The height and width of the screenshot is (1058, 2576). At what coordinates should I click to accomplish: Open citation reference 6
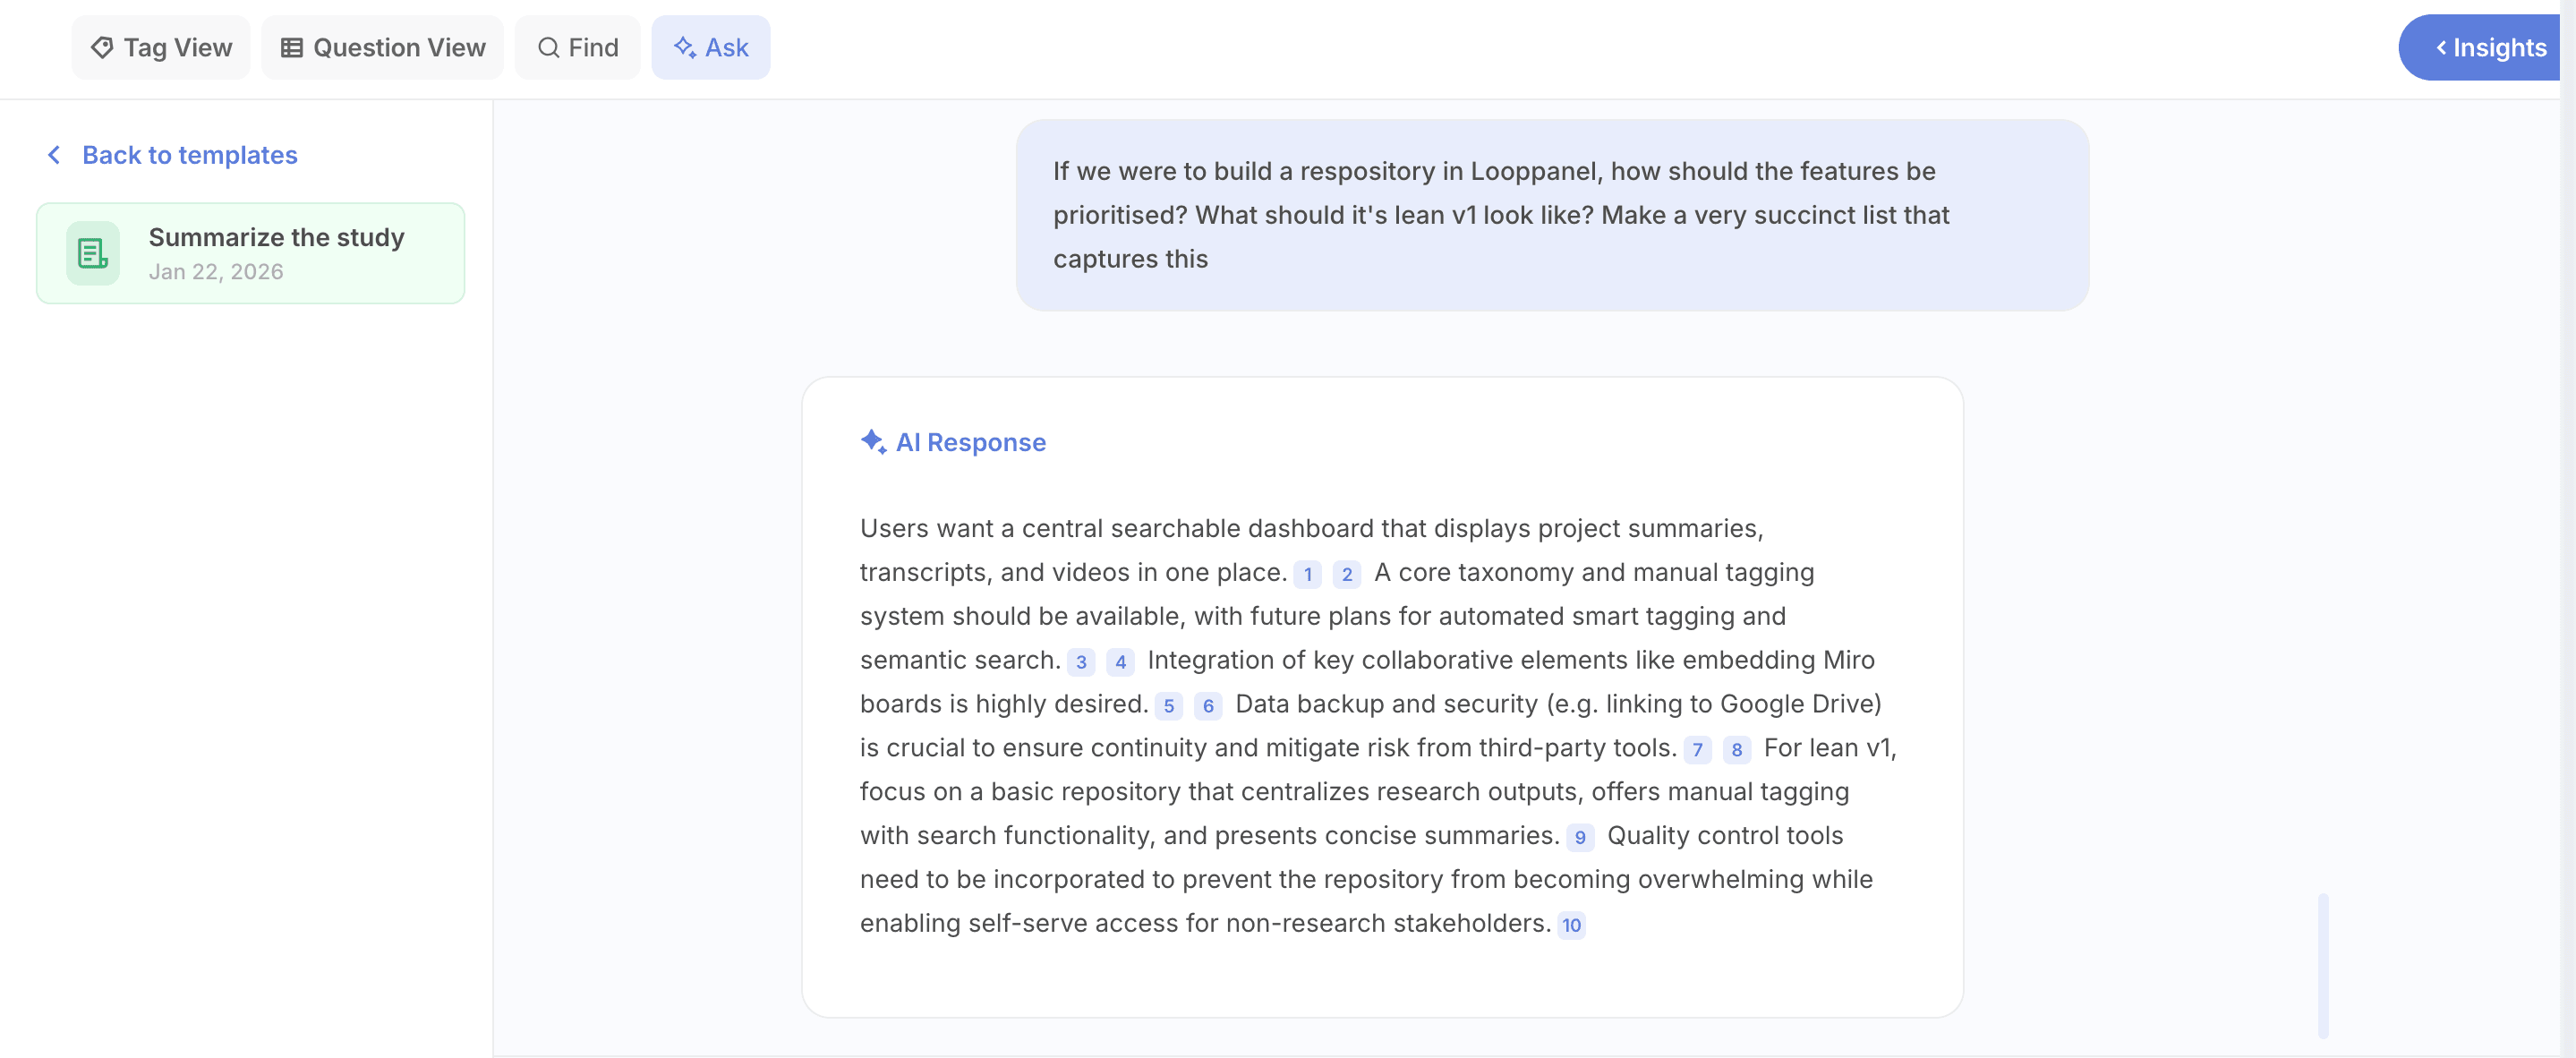[1208, 706]
